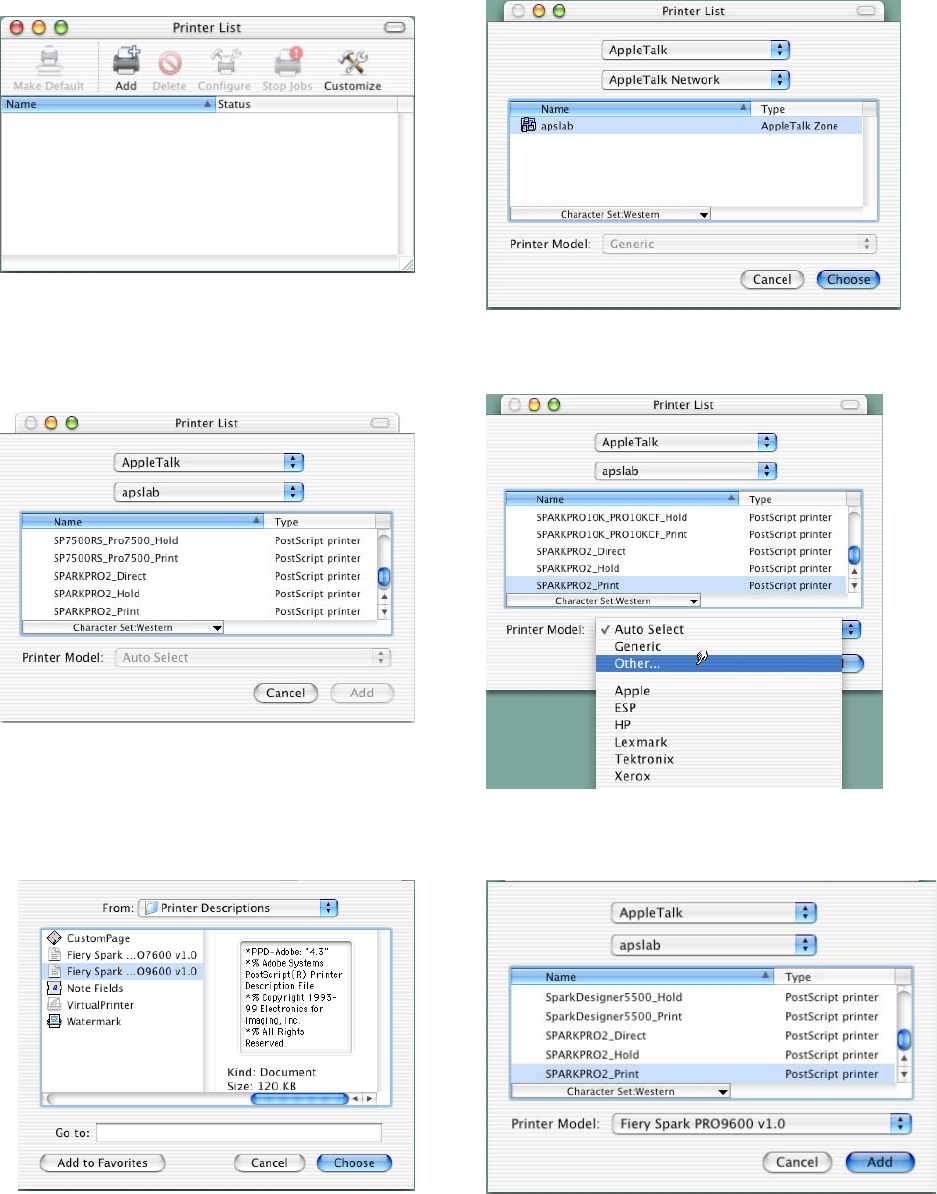937x1194 pixels.
Task: Click Cancel below the grayed Auto Select Printer Model dropdown
Action: pyautogui.click(x=286, y=693)
